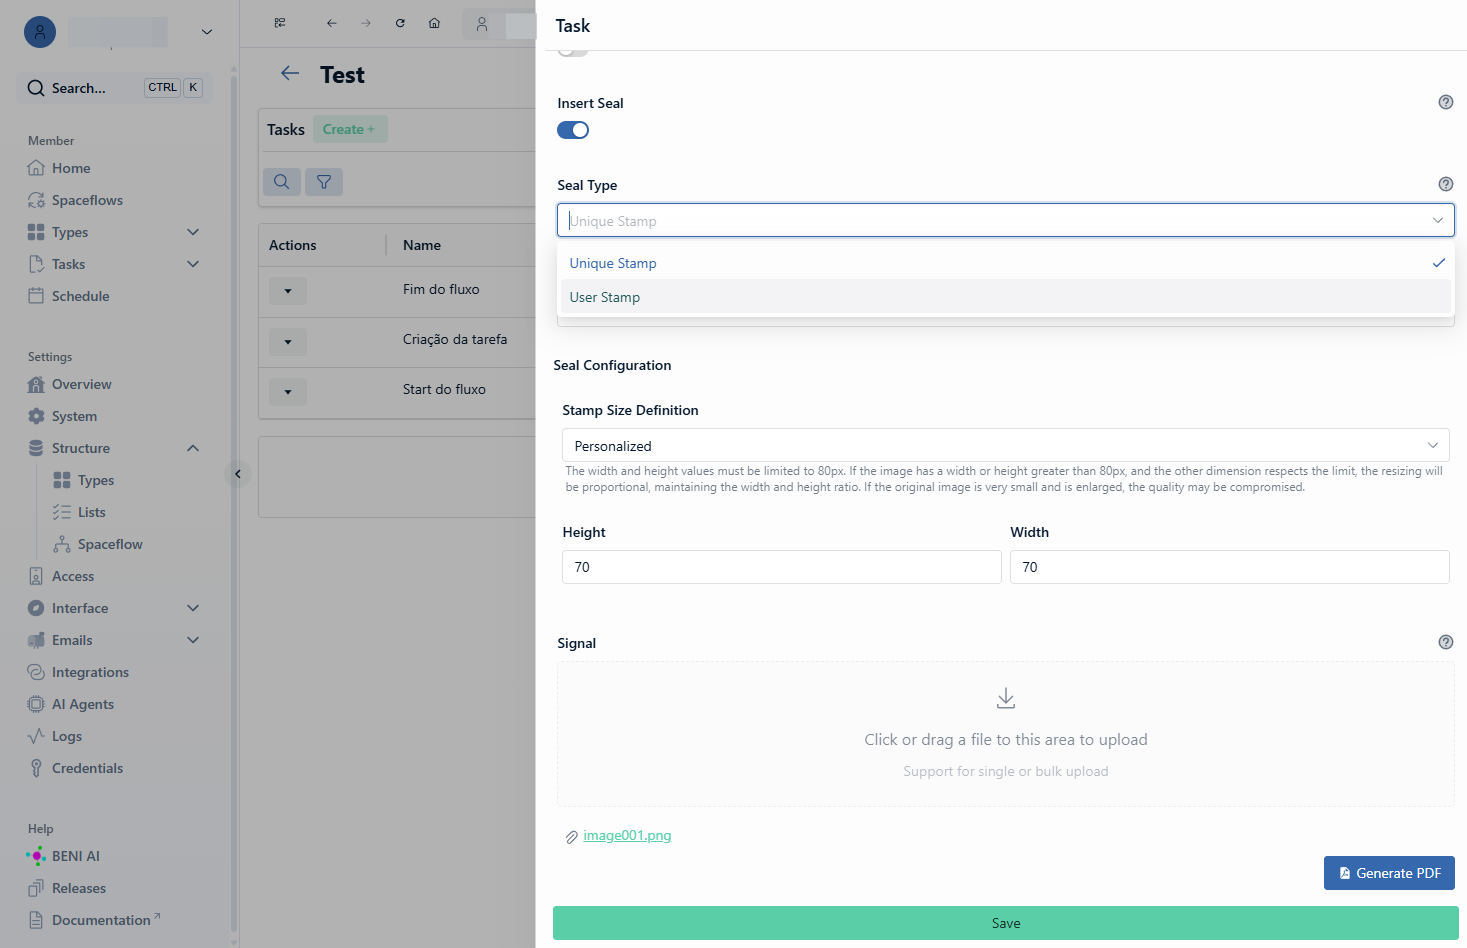Open the Stamp Size Definition dropdown
The height and width of the screenshot is (948, 1467).
click(1006, 446)
